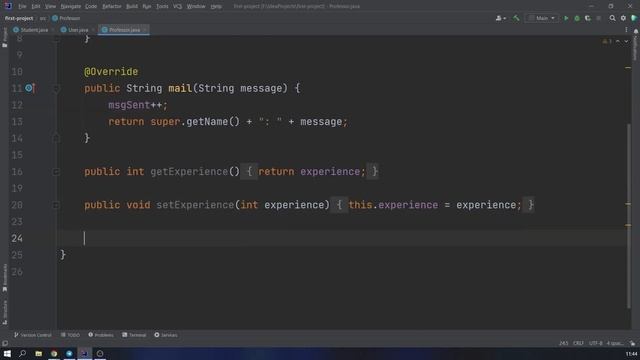Open Search Everywhere magnifier icon
Image resolution: width=640 pixels, height=360 pixels.
pos(612,18)
